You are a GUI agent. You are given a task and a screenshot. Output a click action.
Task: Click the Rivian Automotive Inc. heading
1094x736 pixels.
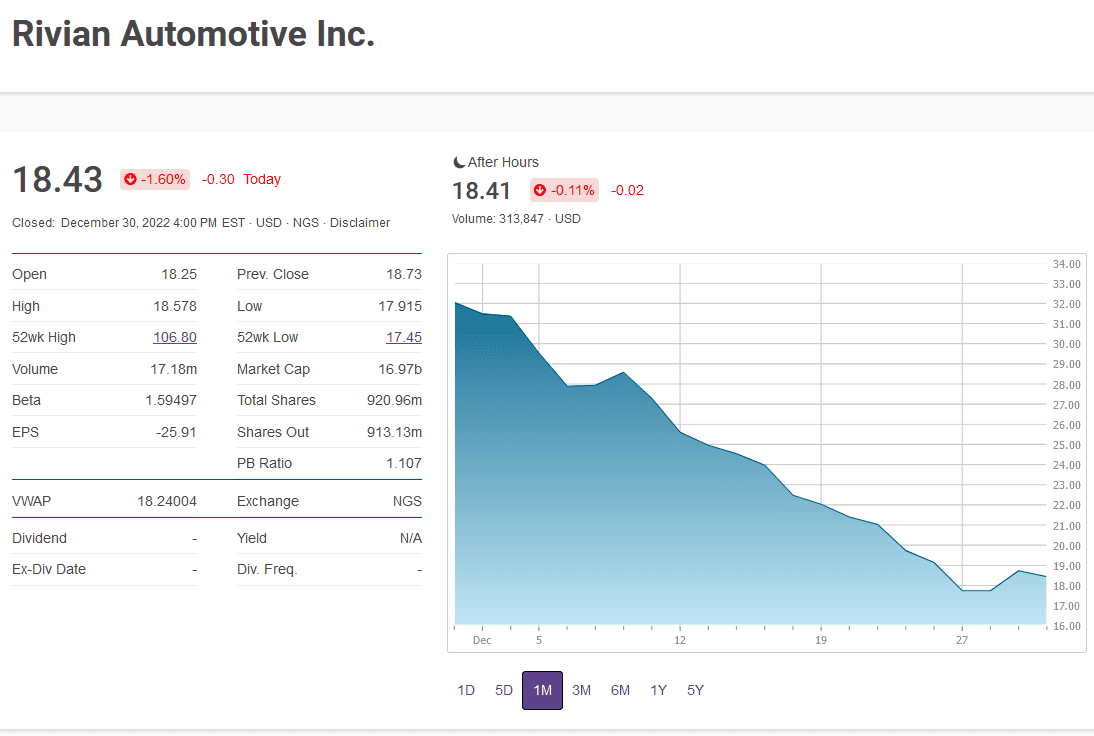click(193, 33)
